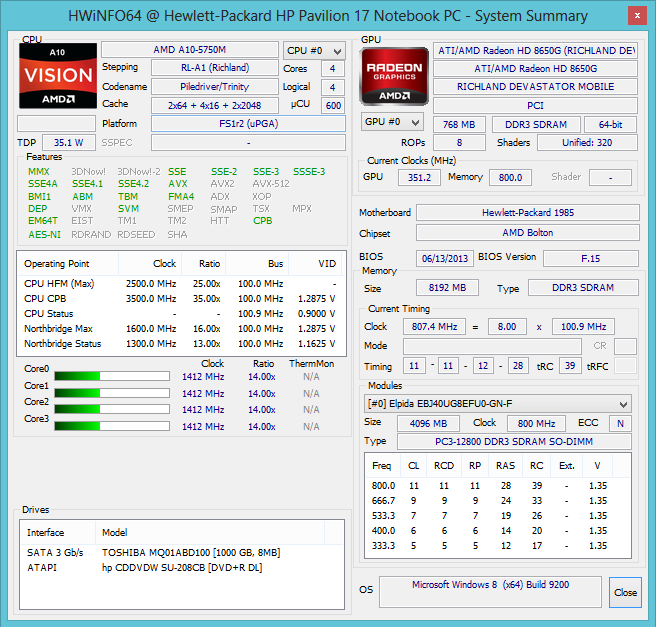Viewport: 656px width, 627px height.
Task: Click the Codename field Piledriver/Trinity
Action: (x=215, y=87)
